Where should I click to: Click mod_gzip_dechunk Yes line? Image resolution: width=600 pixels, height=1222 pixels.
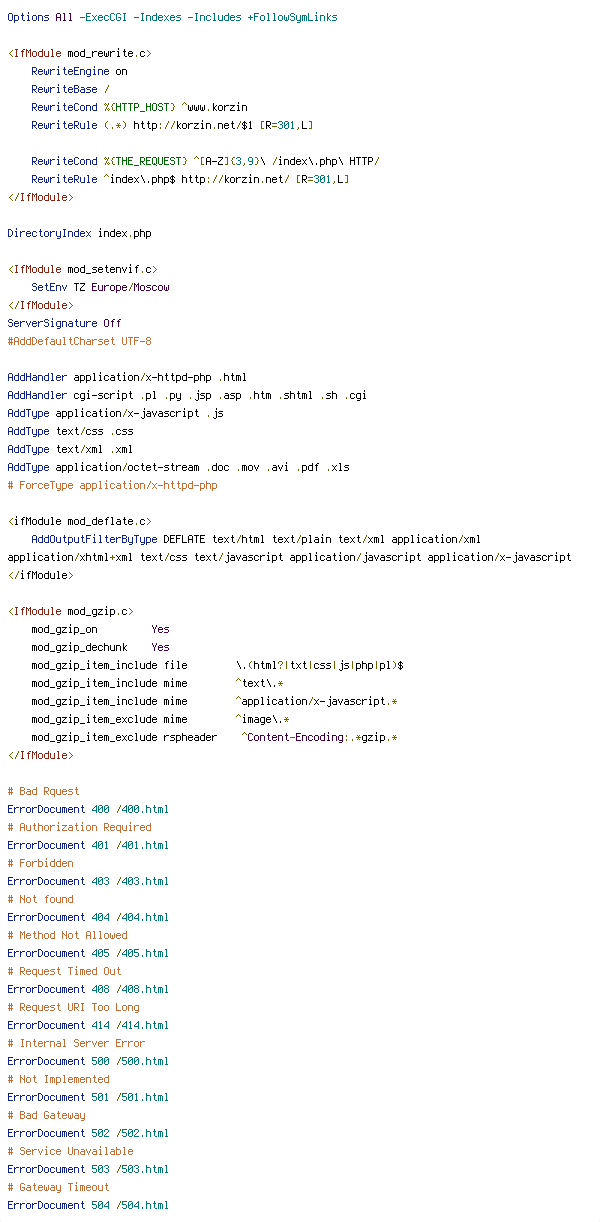pos(100,647)
